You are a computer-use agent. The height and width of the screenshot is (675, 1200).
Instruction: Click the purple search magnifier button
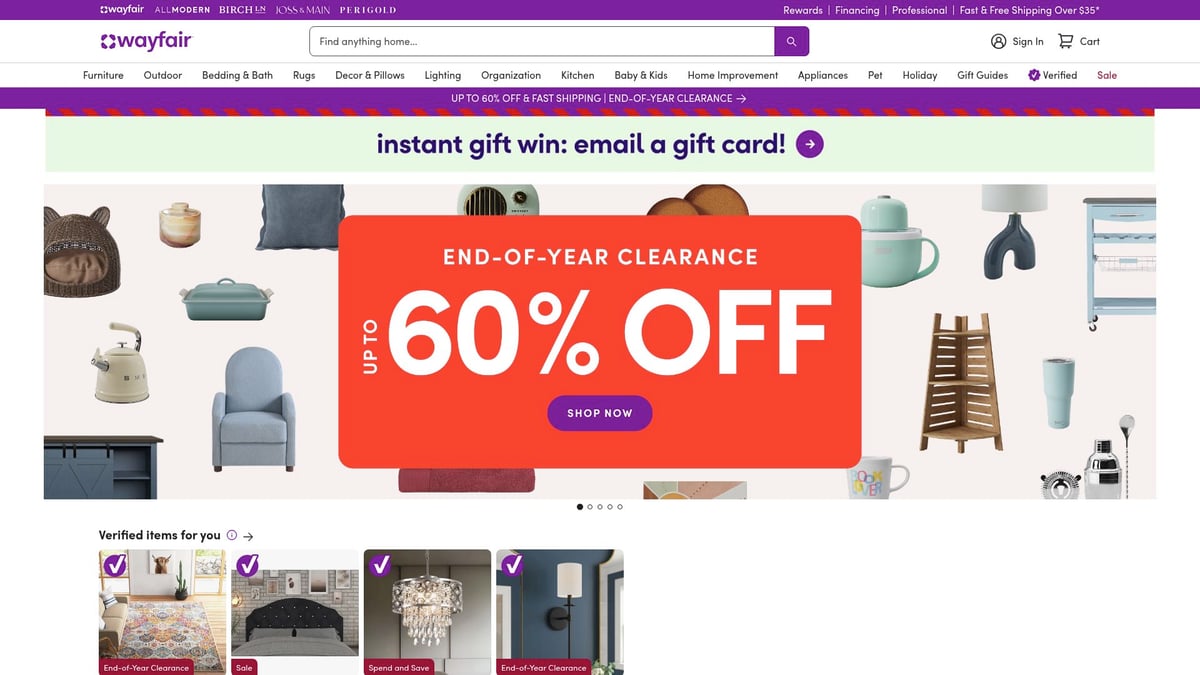(x=791, y=41)
